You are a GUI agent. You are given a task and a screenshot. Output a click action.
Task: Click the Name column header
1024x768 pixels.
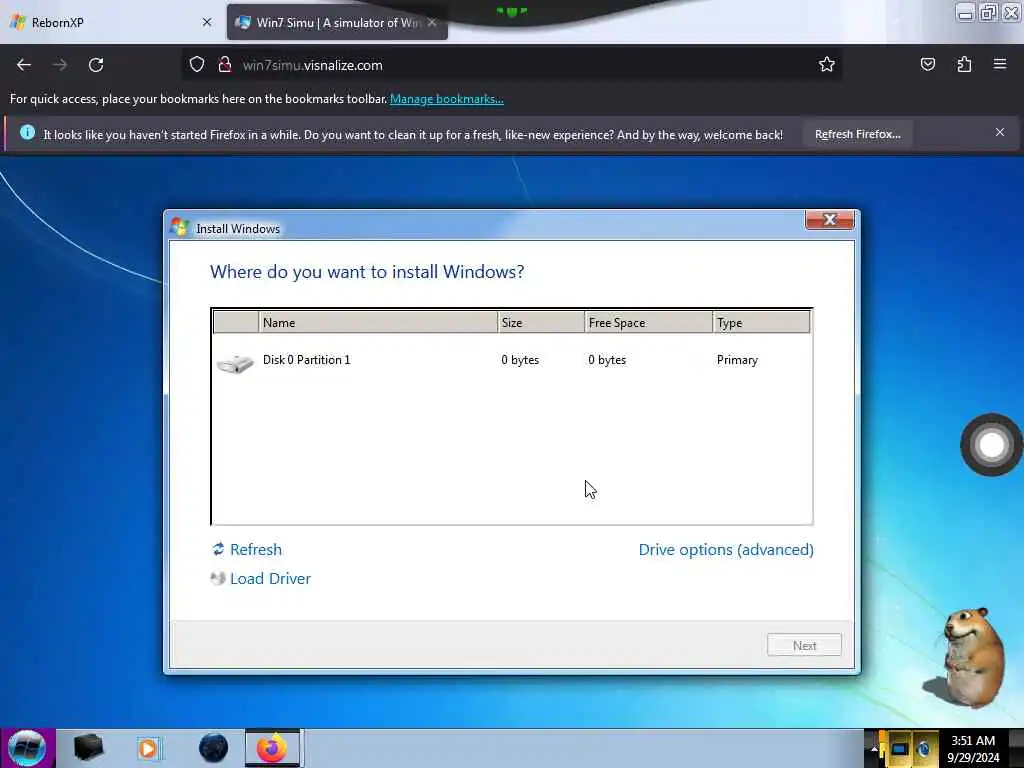[x=378, y=323]
